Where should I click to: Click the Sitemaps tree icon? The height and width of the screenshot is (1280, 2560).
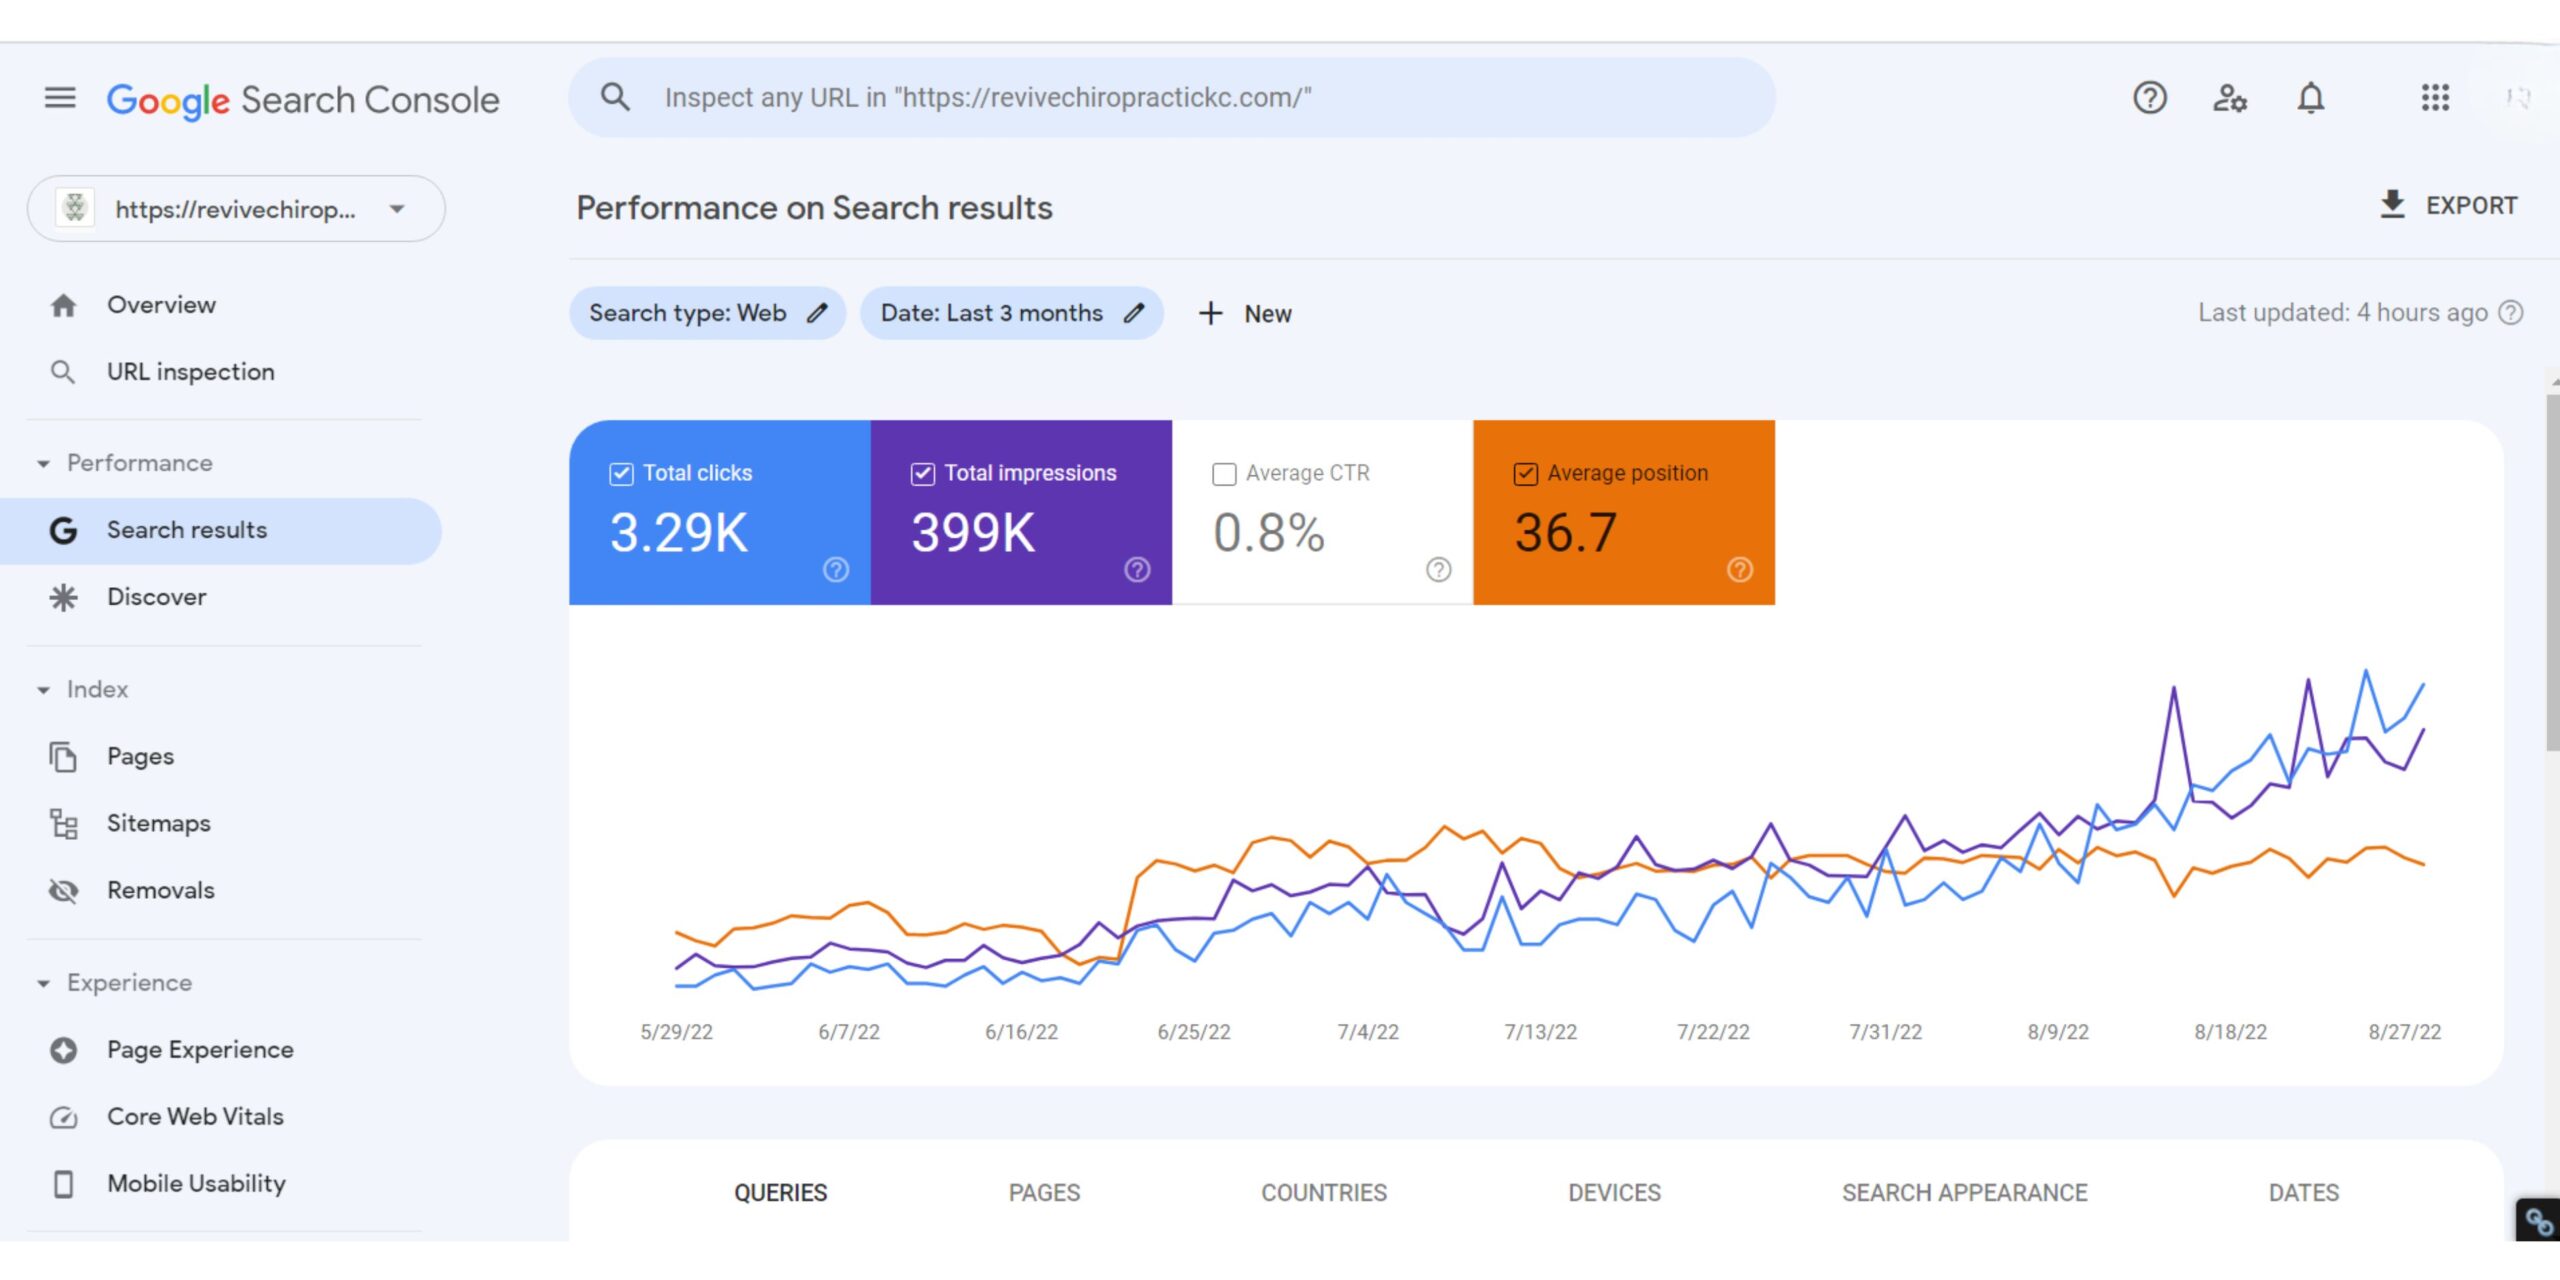point(63,824)
